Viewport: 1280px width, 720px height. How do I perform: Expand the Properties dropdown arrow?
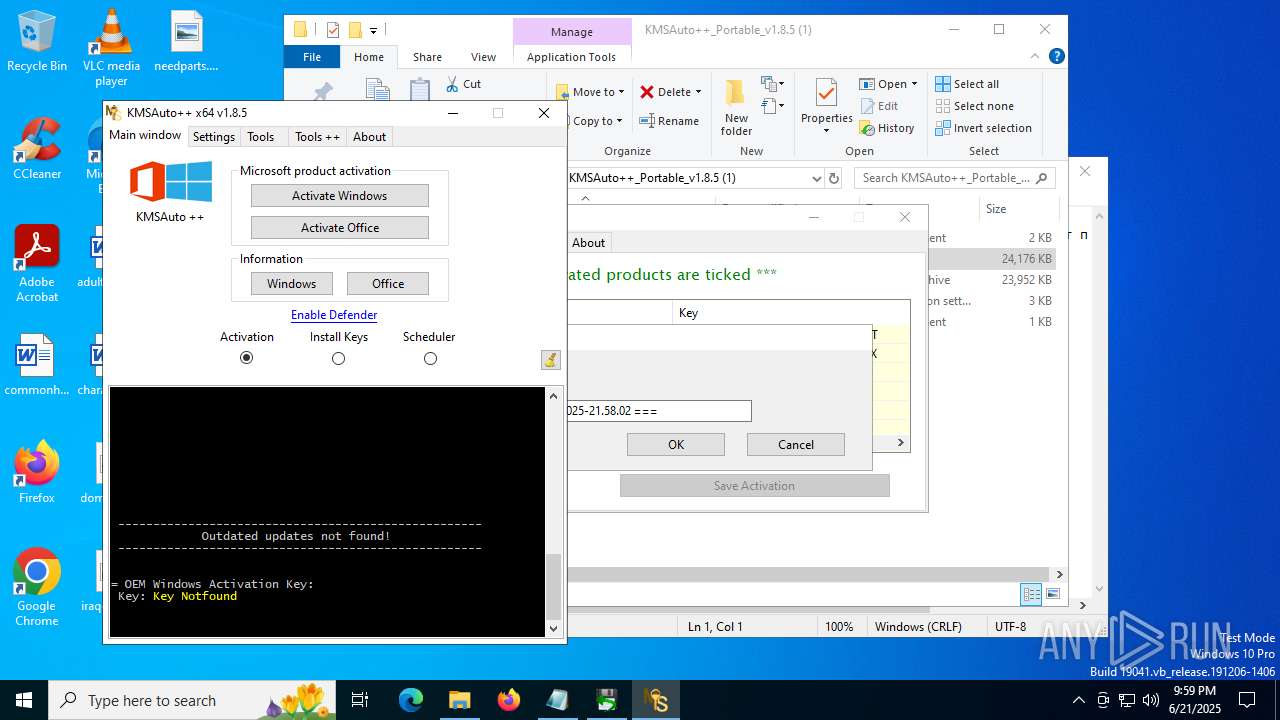tap(826, 130)
